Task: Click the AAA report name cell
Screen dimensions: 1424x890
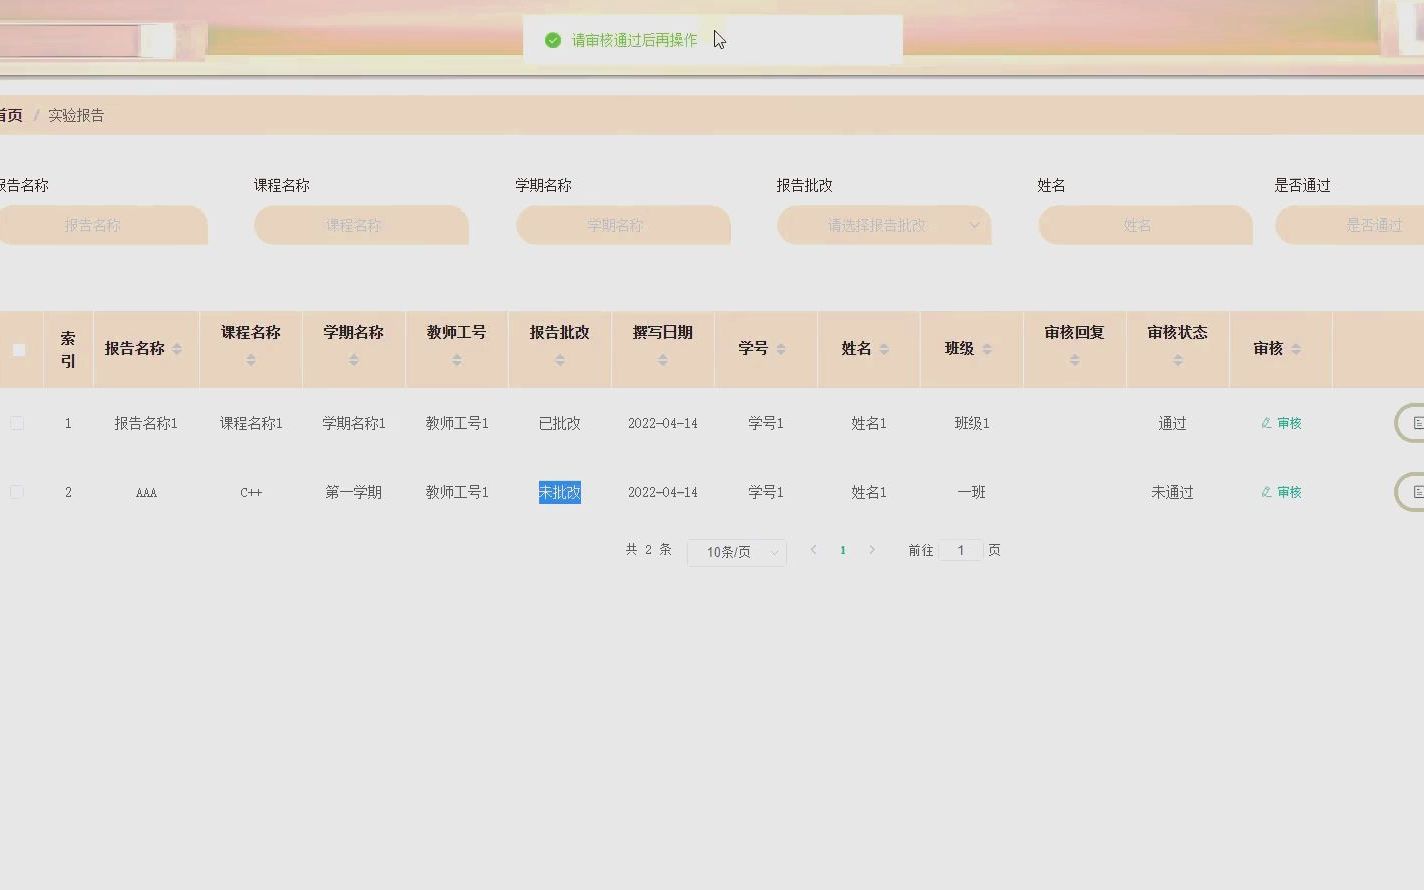Action: click(x=146, y=492)
